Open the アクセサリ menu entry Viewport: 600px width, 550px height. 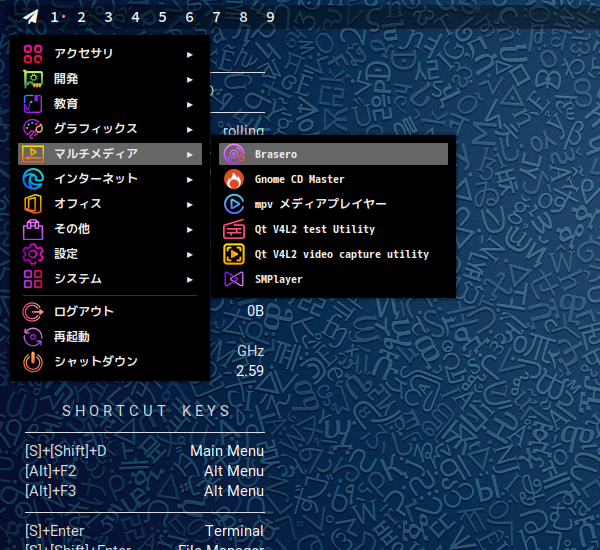pyautogui.click(x=110, y=54)
